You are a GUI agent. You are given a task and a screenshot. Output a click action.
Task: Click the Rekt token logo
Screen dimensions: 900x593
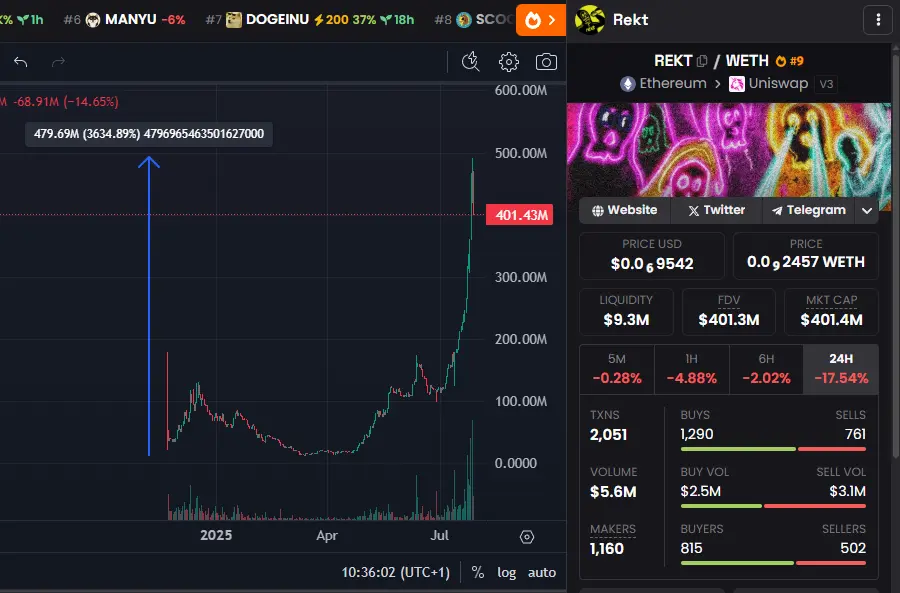click(x=589, y=20)
